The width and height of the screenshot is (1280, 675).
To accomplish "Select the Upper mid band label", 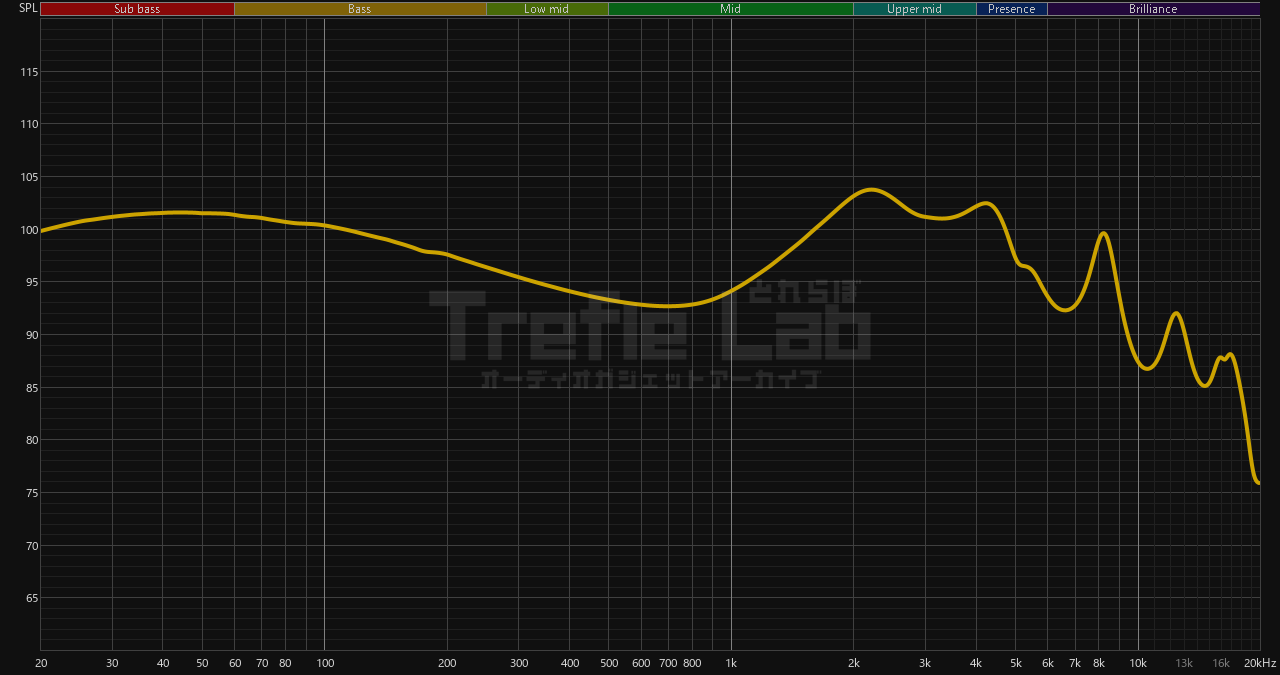I will (914, 9).
